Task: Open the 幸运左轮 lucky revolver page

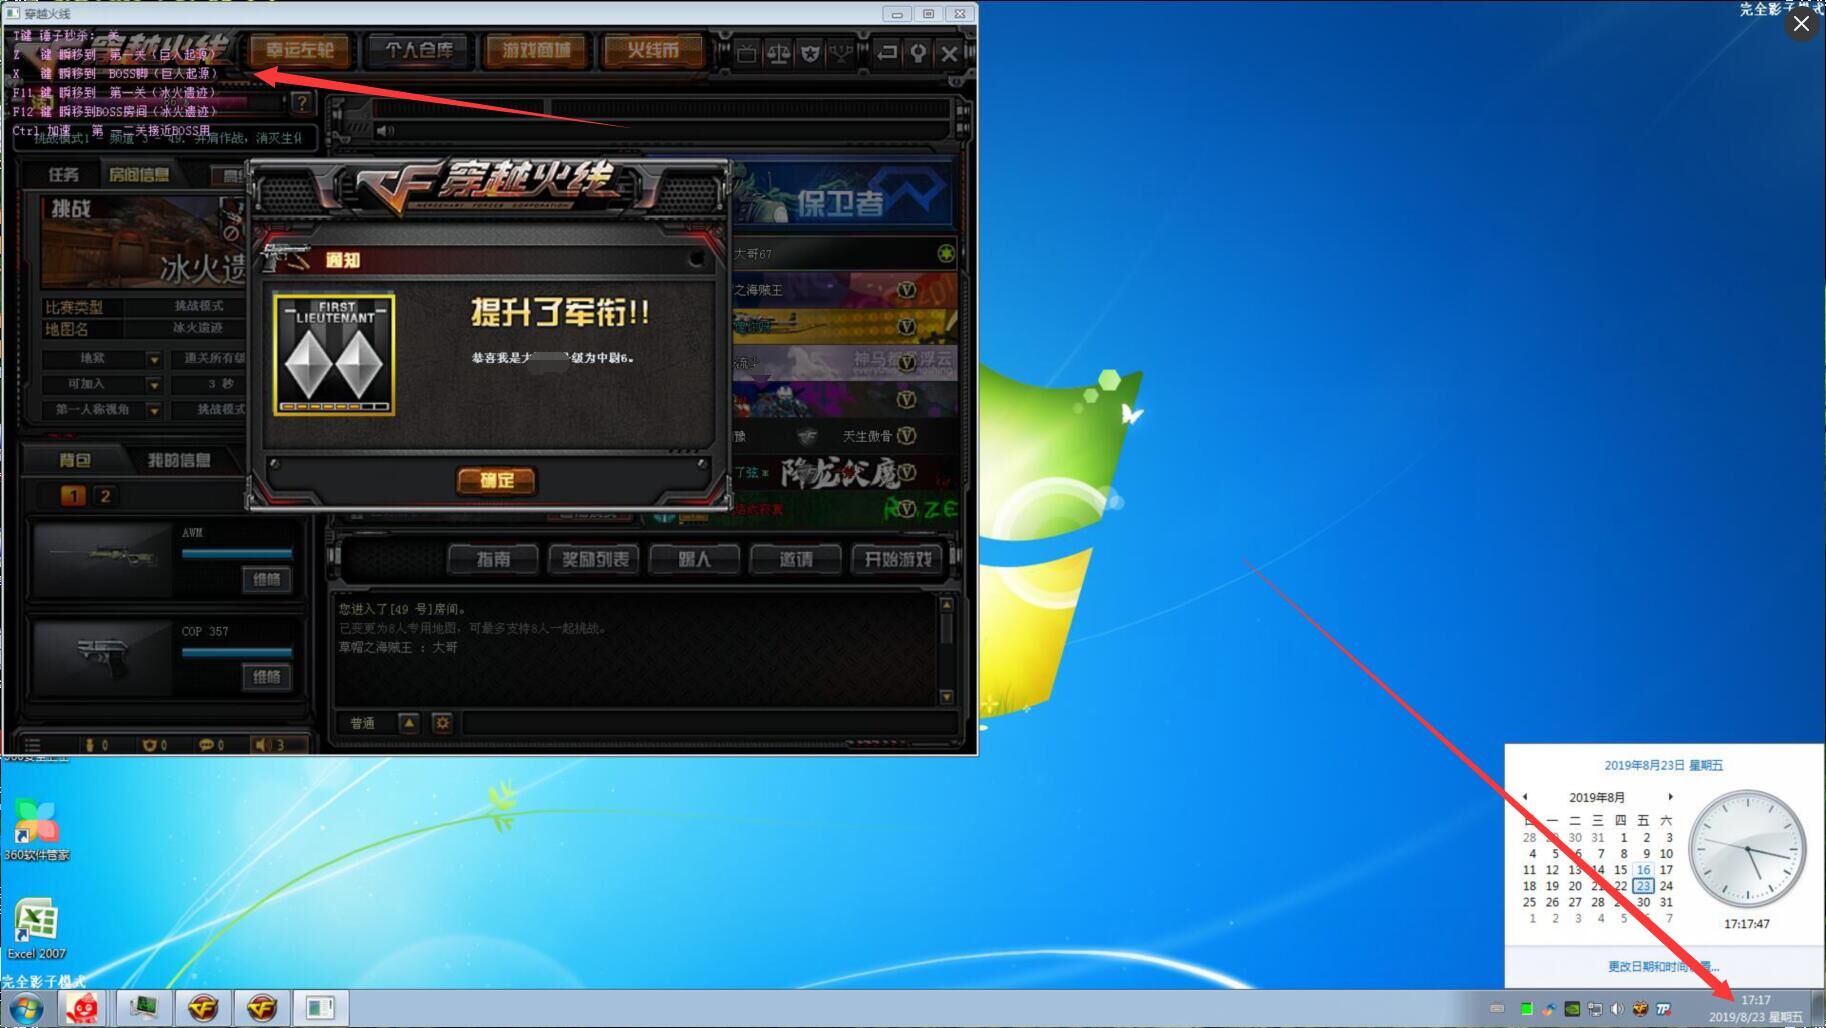Action: click(299, 50)
